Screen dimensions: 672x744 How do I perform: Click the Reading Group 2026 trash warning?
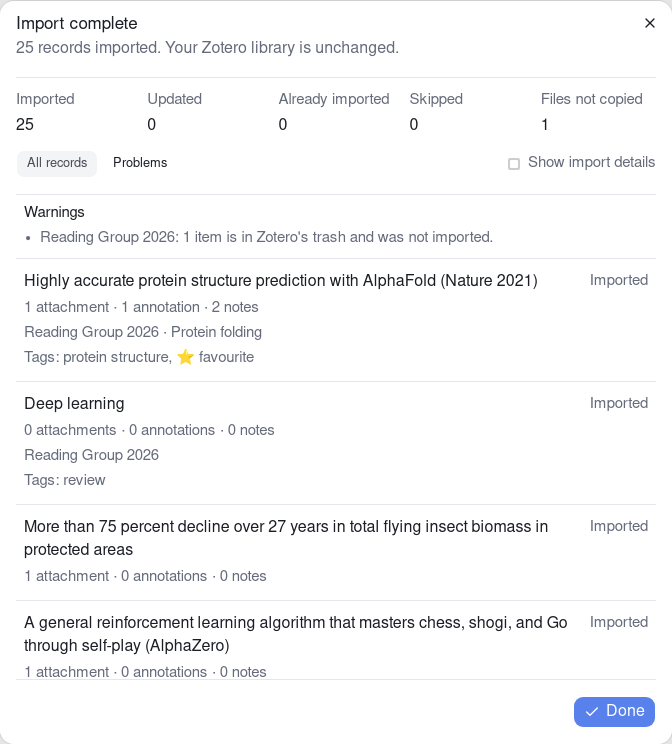point(266,237)
